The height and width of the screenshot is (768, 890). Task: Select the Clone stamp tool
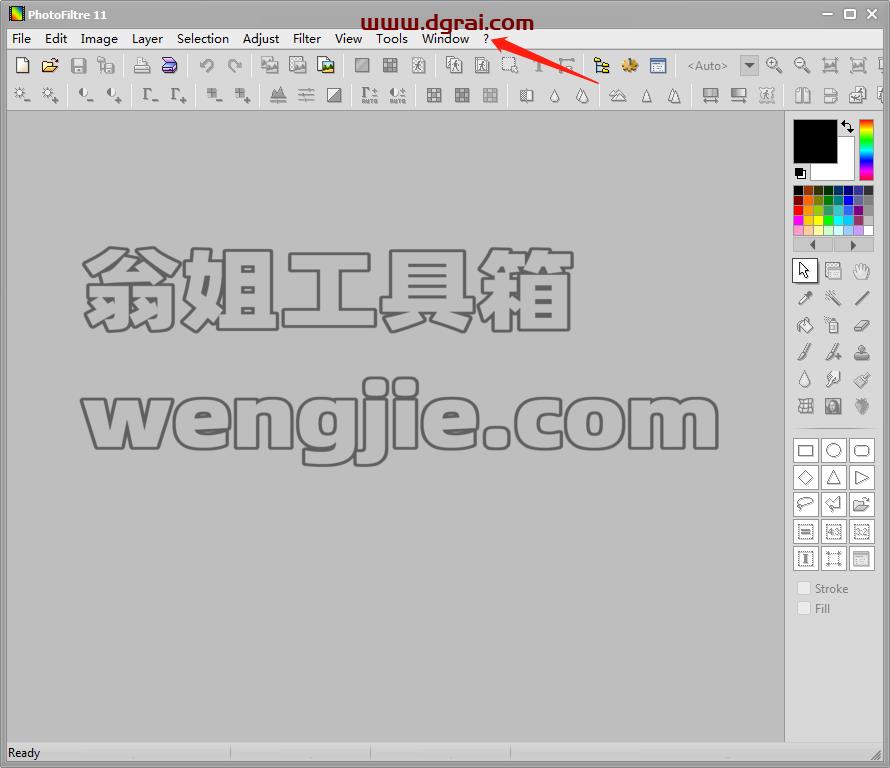tap(861, 352)
